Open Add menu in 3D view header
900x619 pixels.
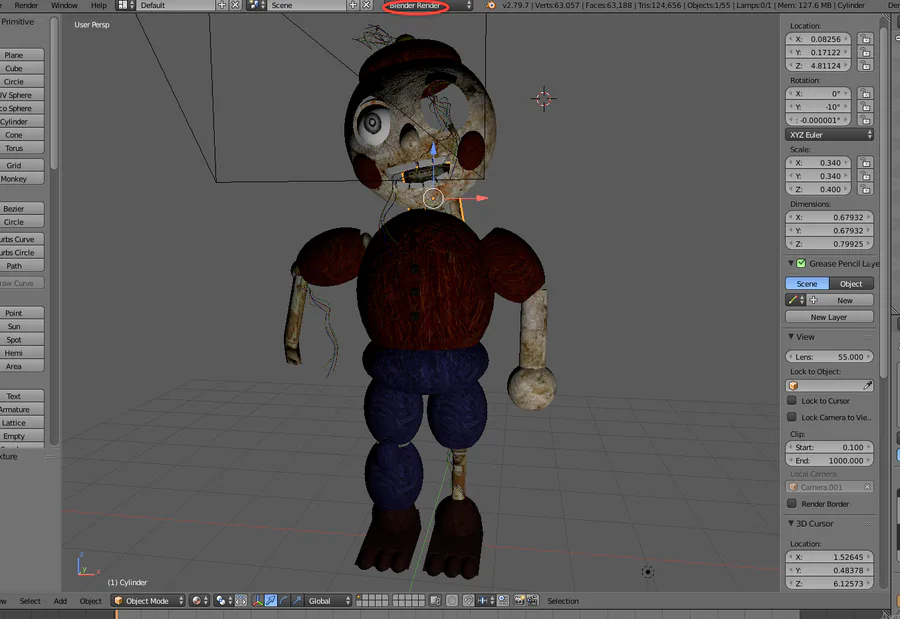[x=60, y=601]
